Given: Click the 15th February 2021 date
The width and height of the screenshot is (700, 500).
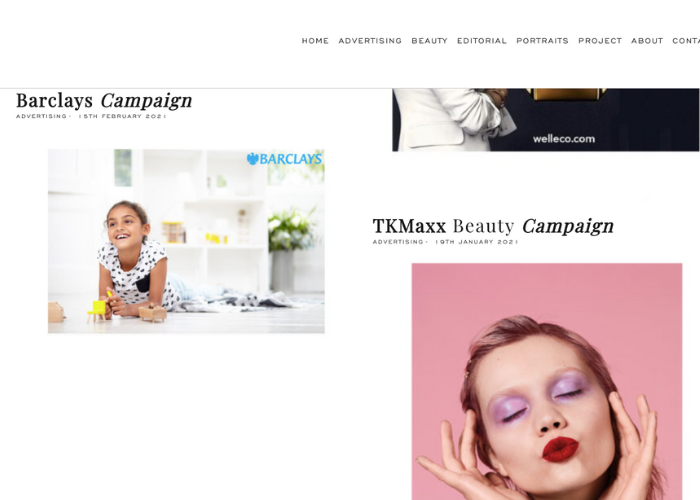Looking at the screenshot, I should point(122,116).
